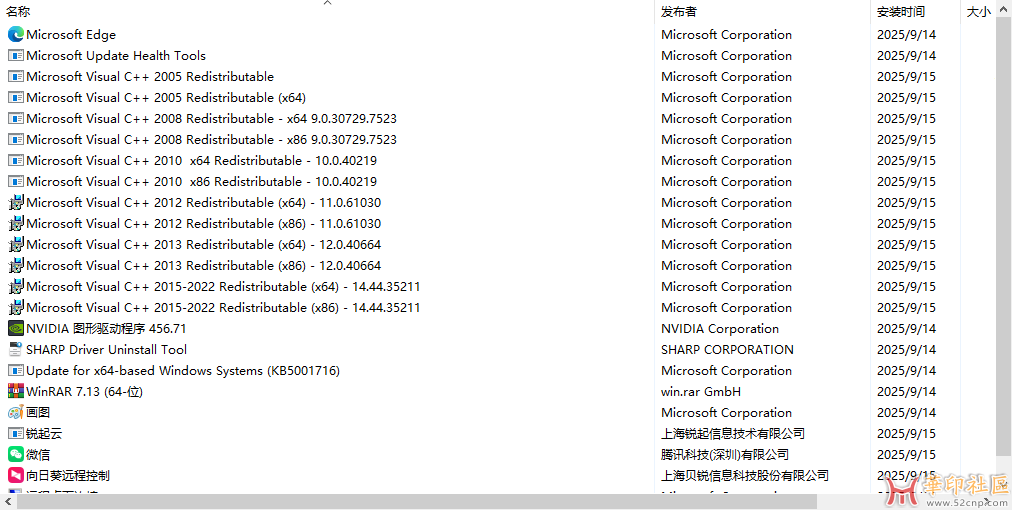Image resolution: width=1012 pixels, height=510 pixels.
Task: Click icon of Visual C++ 2015-2022 (x64) entry
Action: click(x=15, y=287)
